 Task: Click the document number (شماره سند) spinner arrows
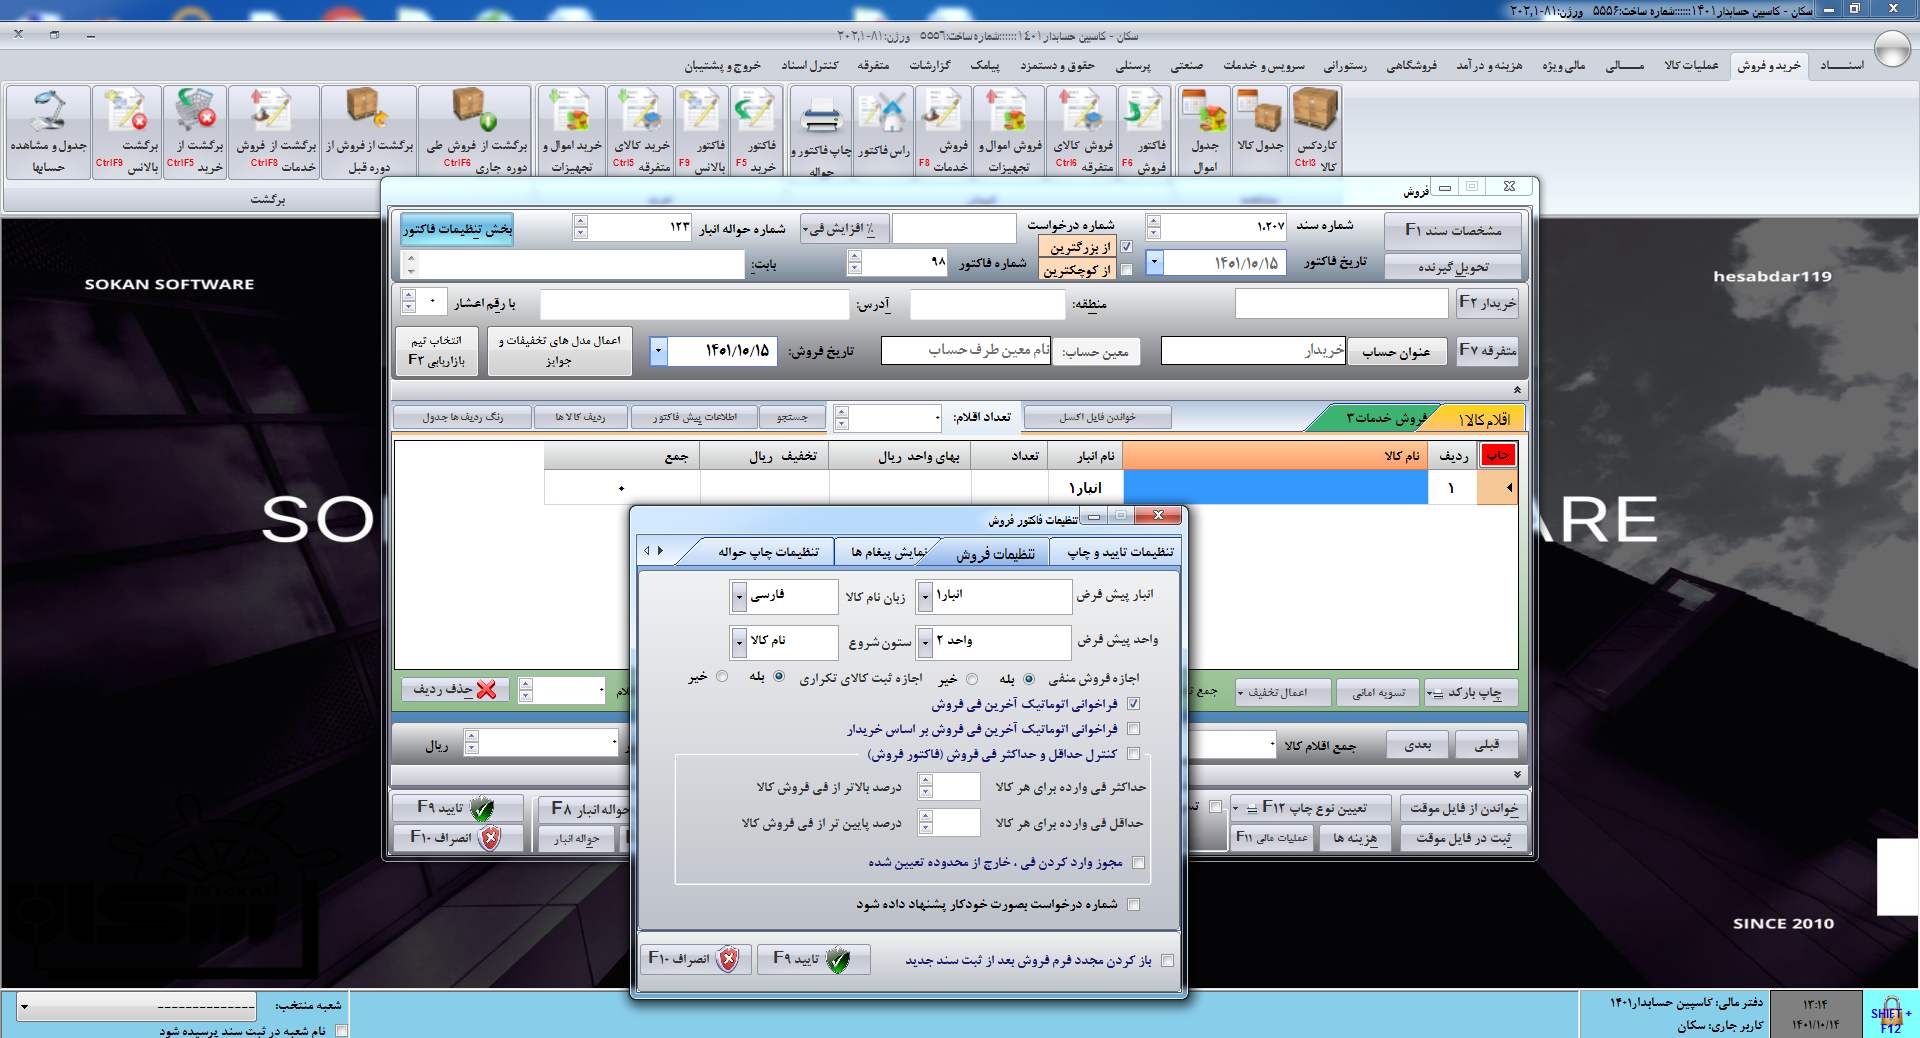[x=1153, y=227]
